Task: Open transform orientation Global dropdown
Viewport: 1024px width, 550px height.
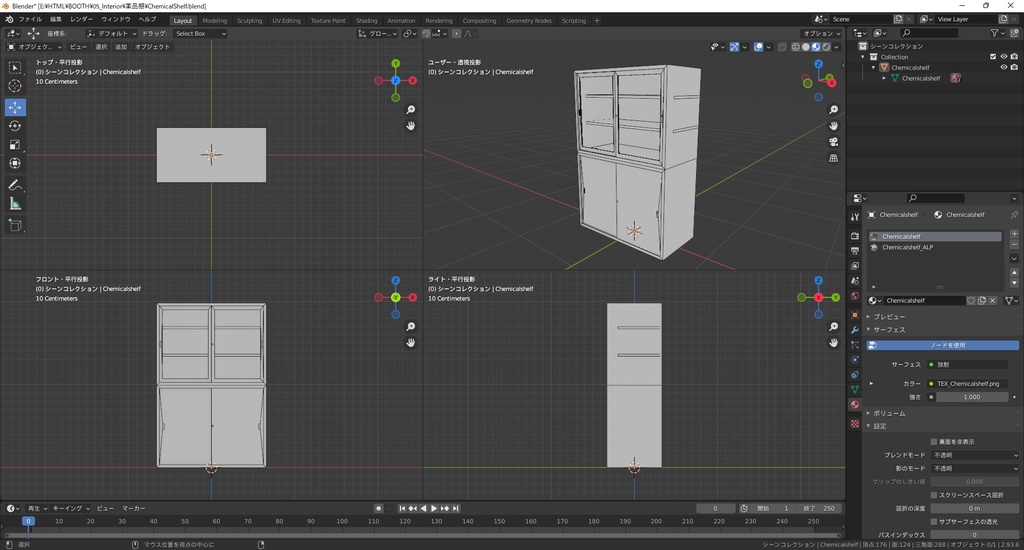Action: point(377,33)
